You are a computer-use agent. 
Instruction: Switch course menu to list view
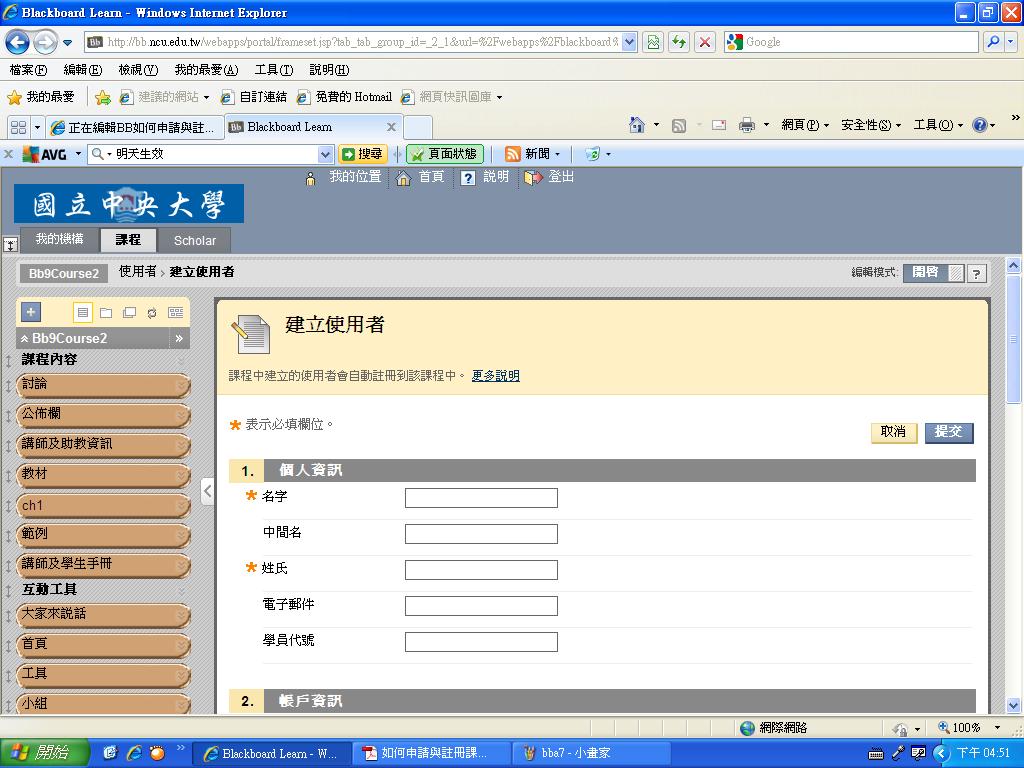point(83,312)
